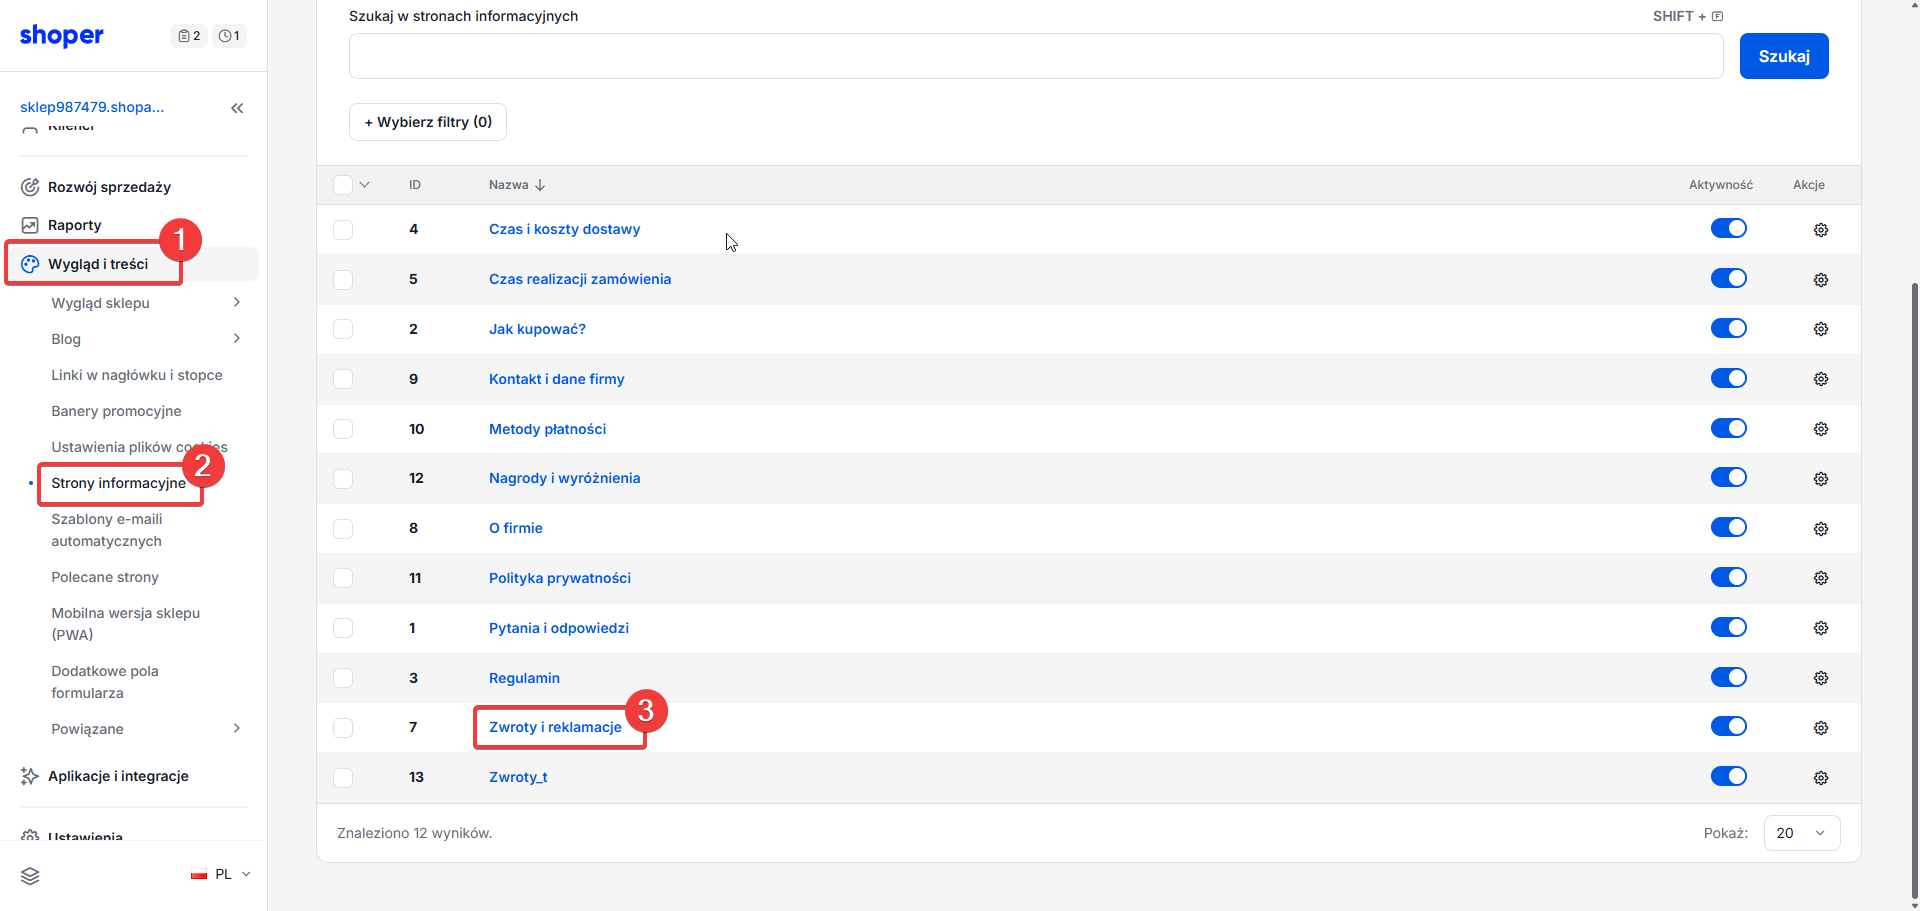This screenshot has width=1920, height=911.
Task: Open bulk selection dropdown arrow in header
Action: pos(365,185)
